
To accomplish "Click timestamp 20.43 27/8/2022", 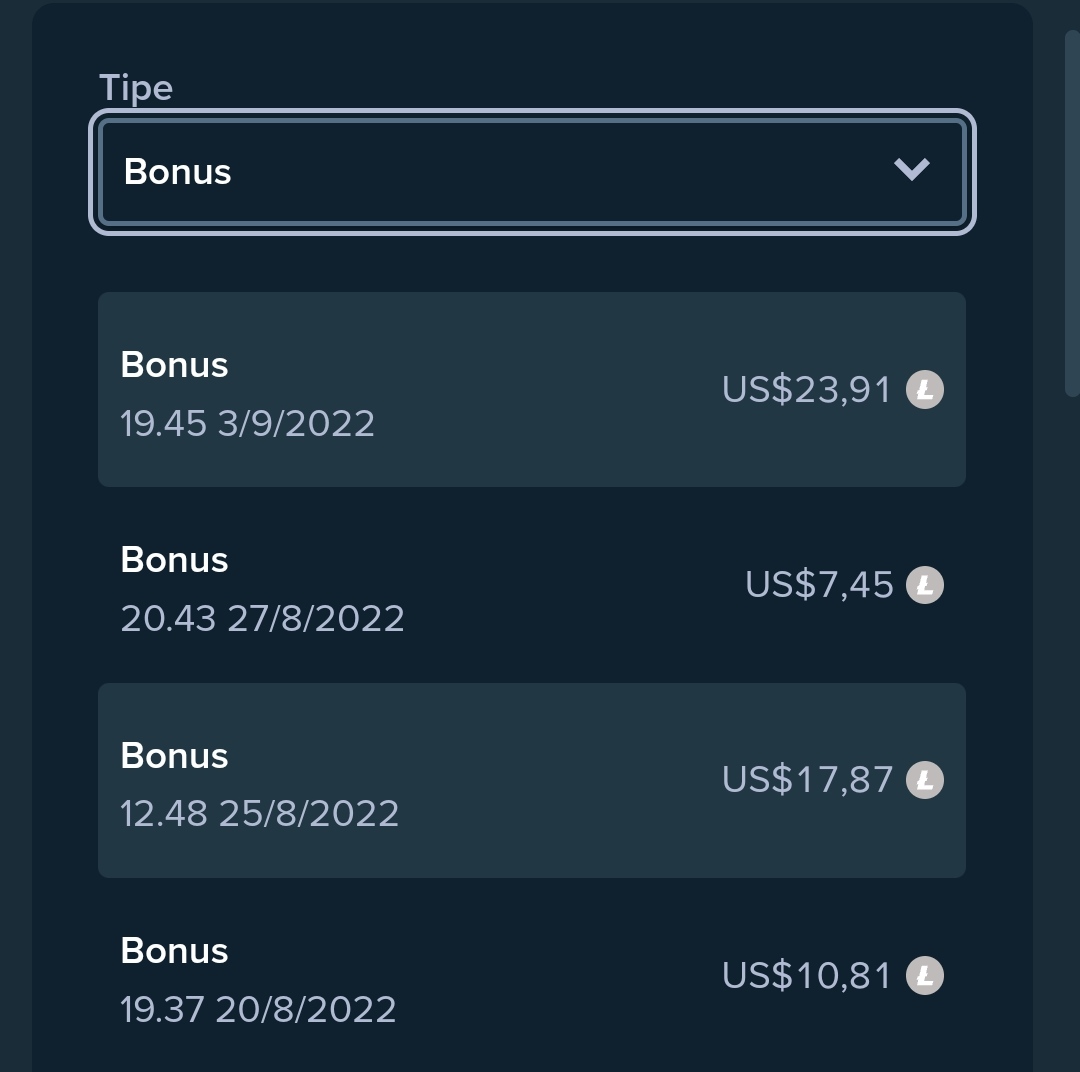I will pos(262,618).
